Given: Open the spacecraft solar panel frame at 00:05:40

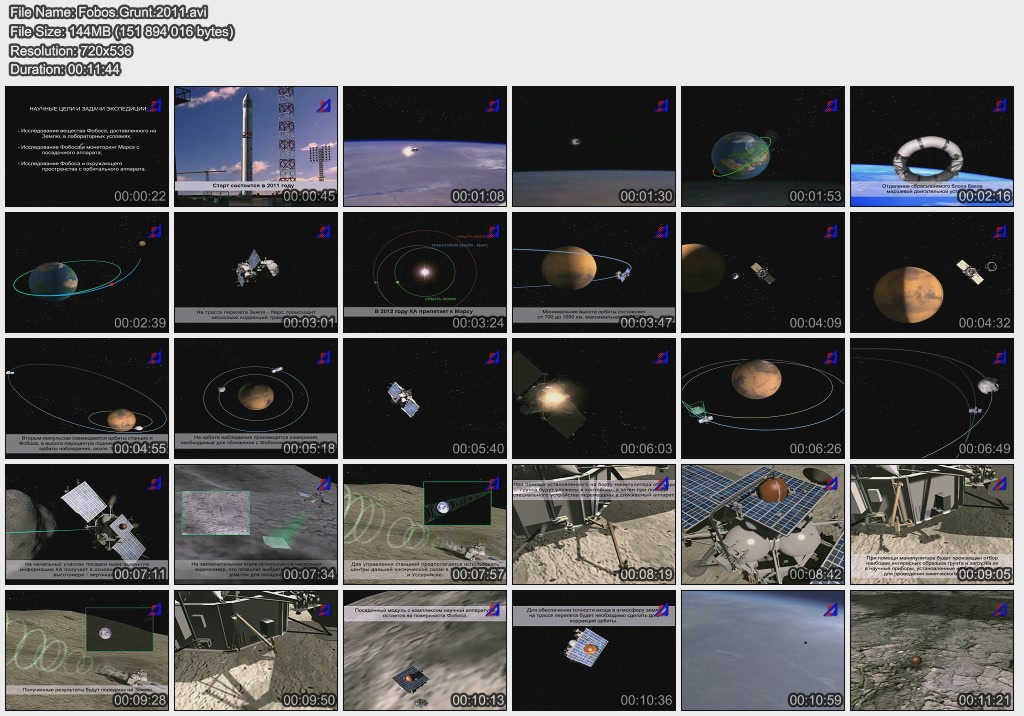Looking at the screenshot, I should pyautogui.click(x=425, y=398).
